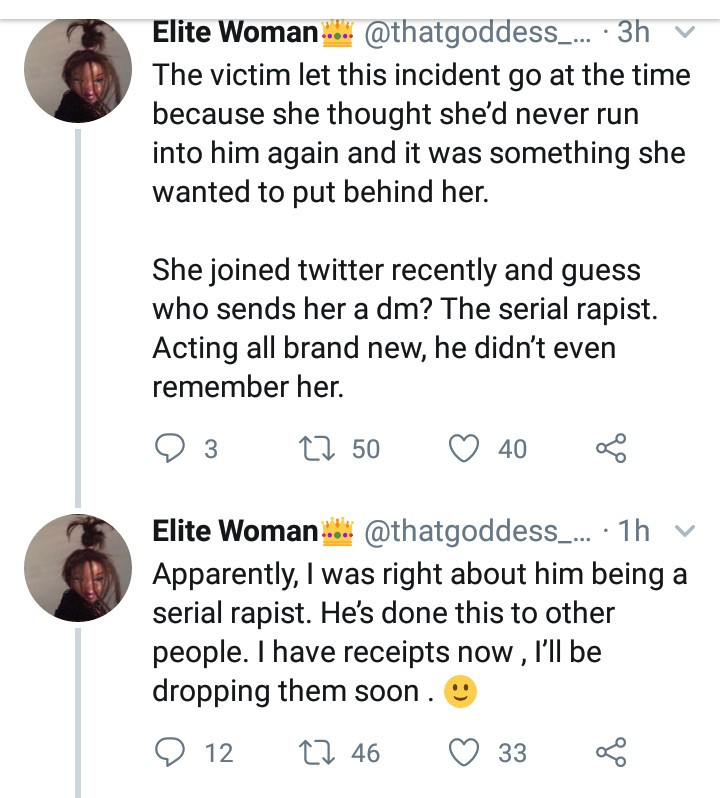The width and height of the screenshot is (720, 798).
Task: Open profile picture on first tweet
Action: pos(77,70)
